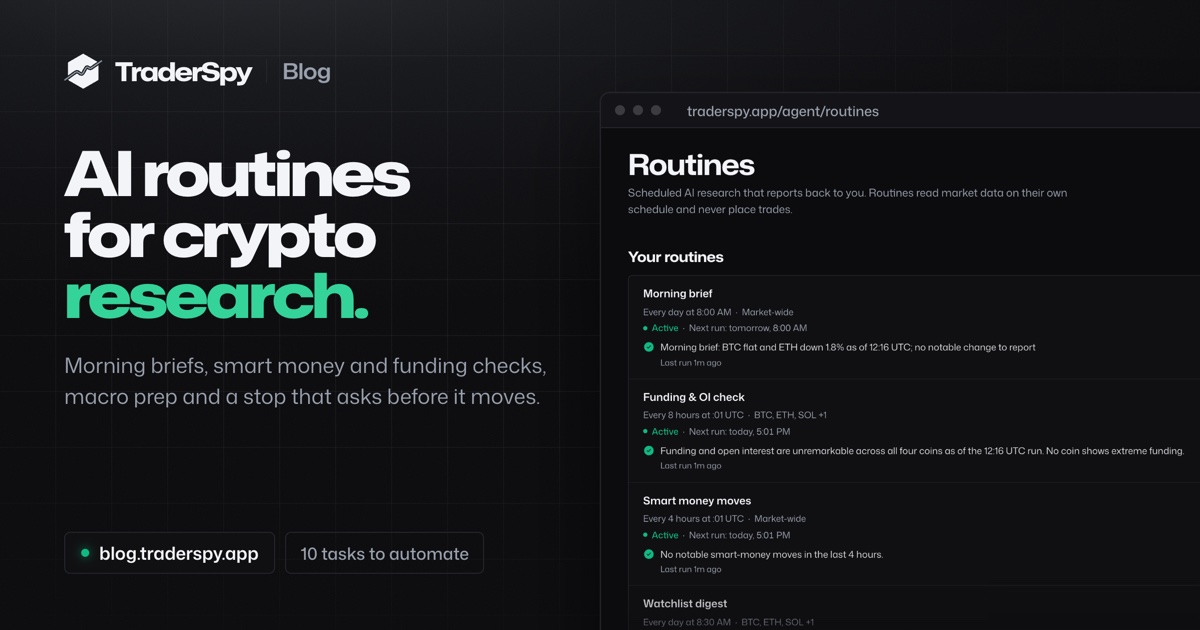Click "Last run 1m ago" under Smart money moves

click(x=691, y=570)
